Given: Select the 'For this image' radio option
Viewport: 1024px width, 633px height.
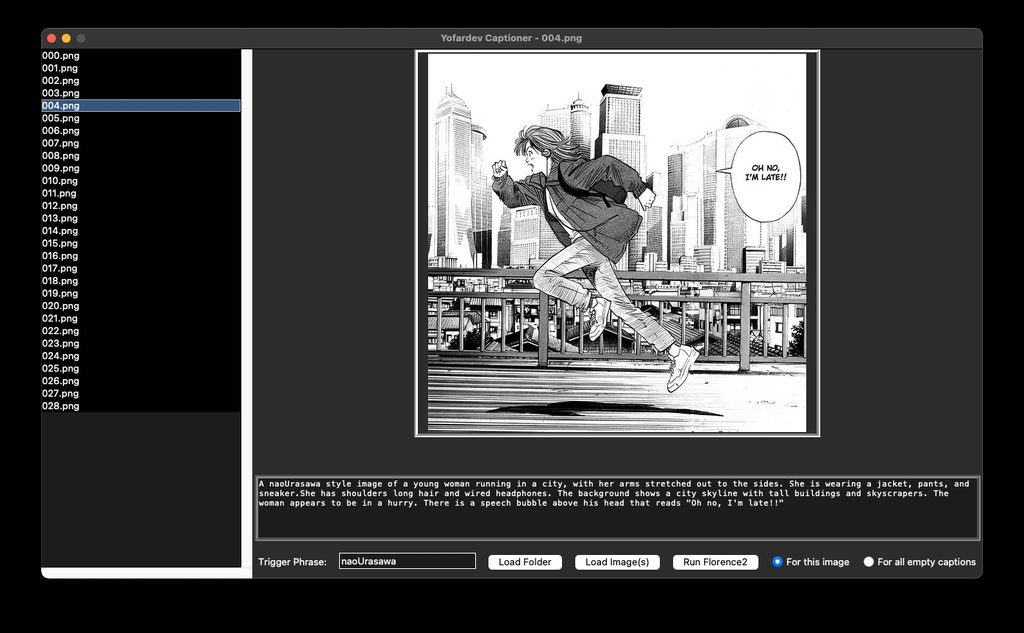Looking at the screenshot, I should point(778,562).
